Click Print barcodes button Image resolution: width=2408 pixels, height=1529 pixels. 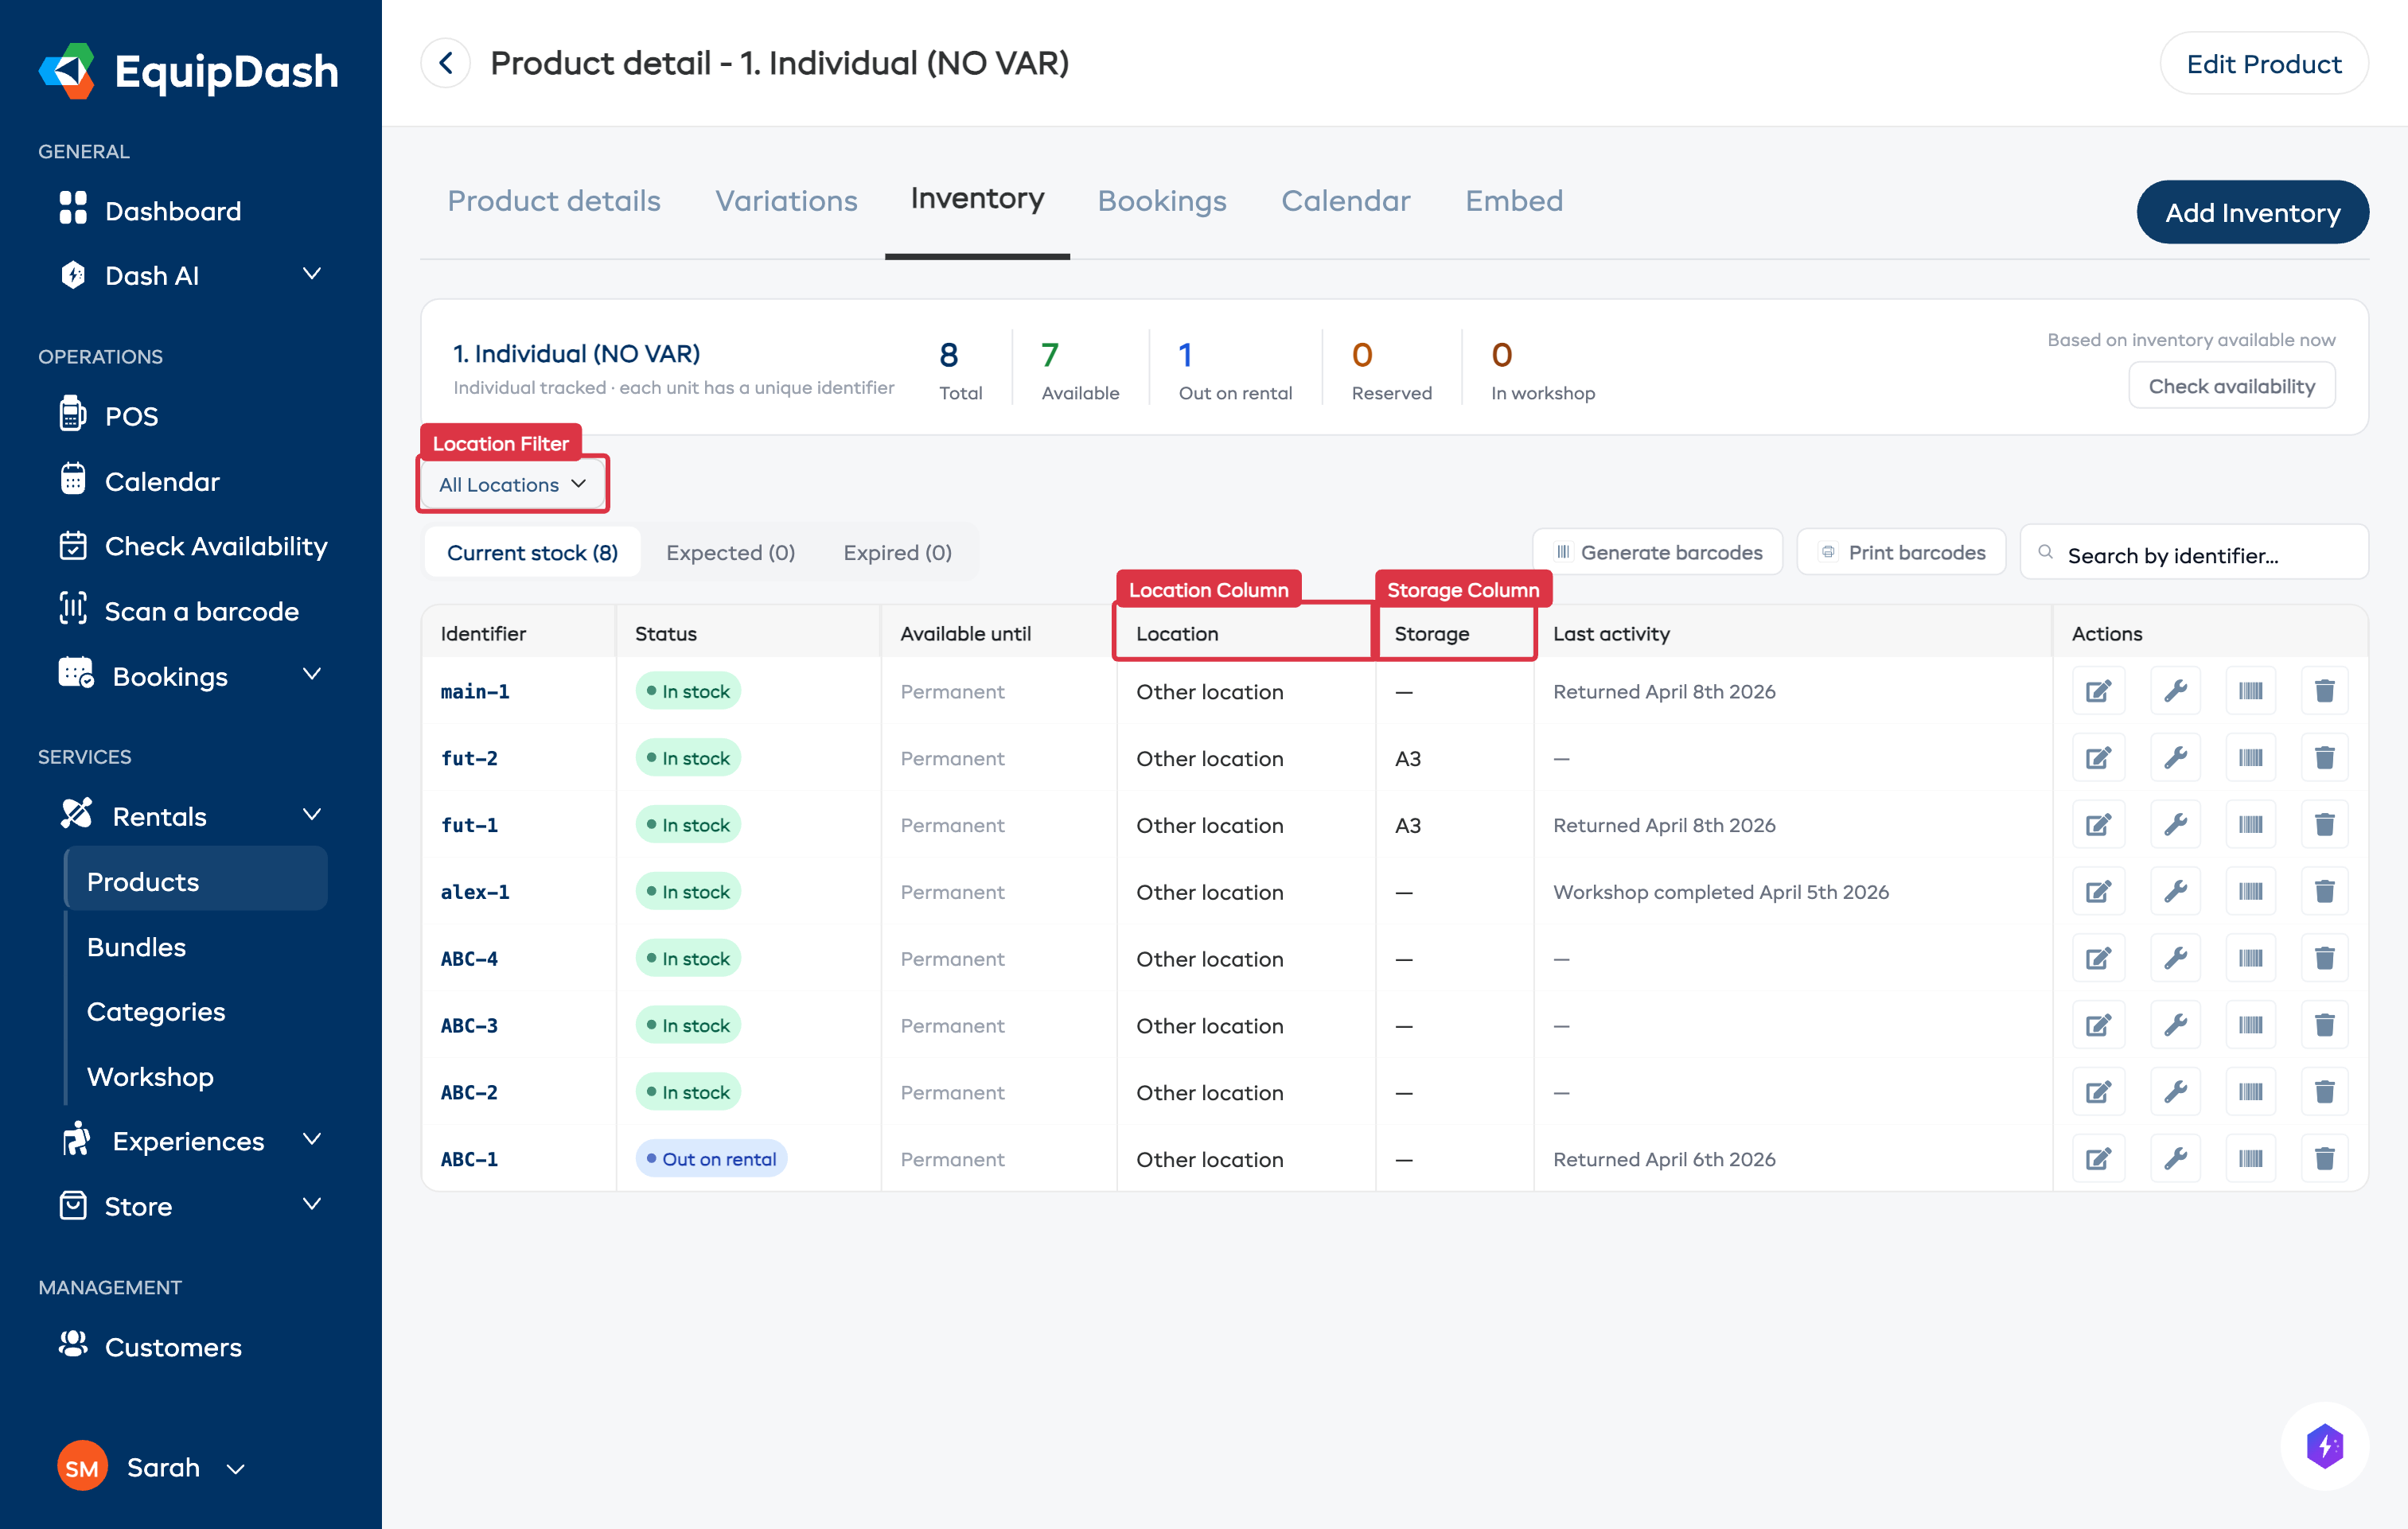pos(1901,552)
